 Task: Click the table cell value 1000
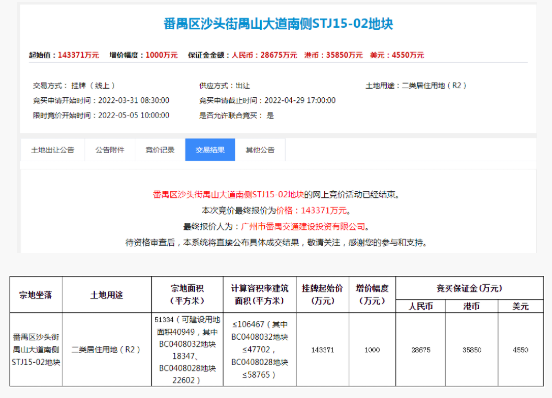pyautogui.click(x=372, y=350)
